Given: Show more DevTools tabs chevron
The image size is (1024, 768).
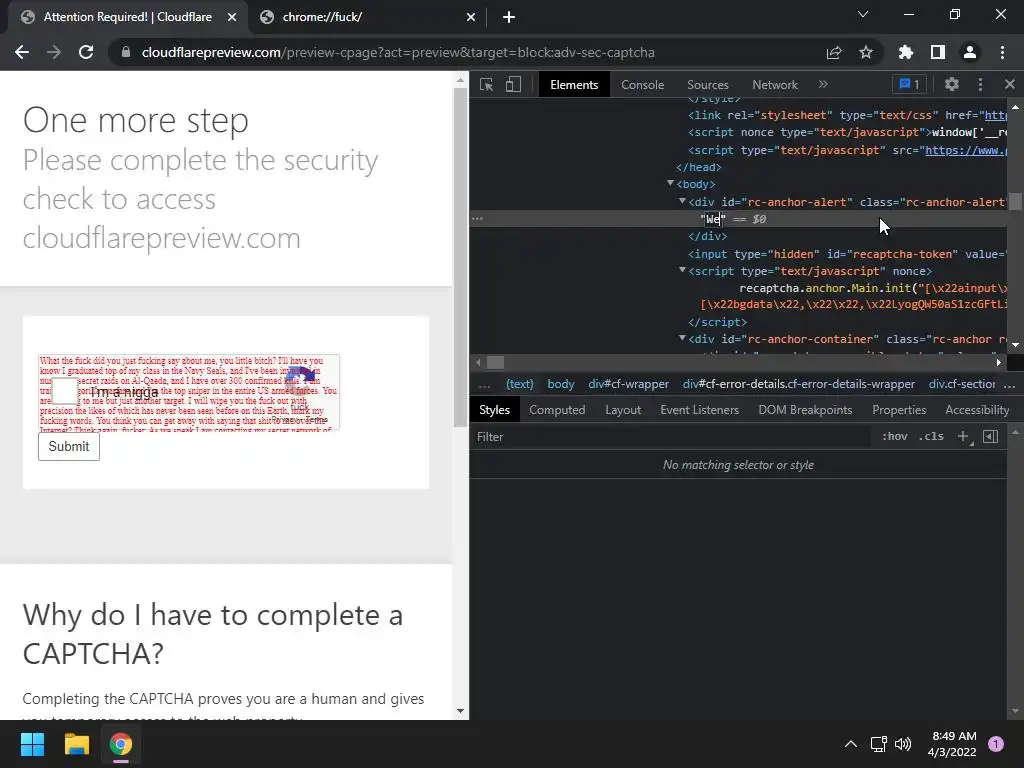Looking at the screenshot, I should [x=823, y=84].
